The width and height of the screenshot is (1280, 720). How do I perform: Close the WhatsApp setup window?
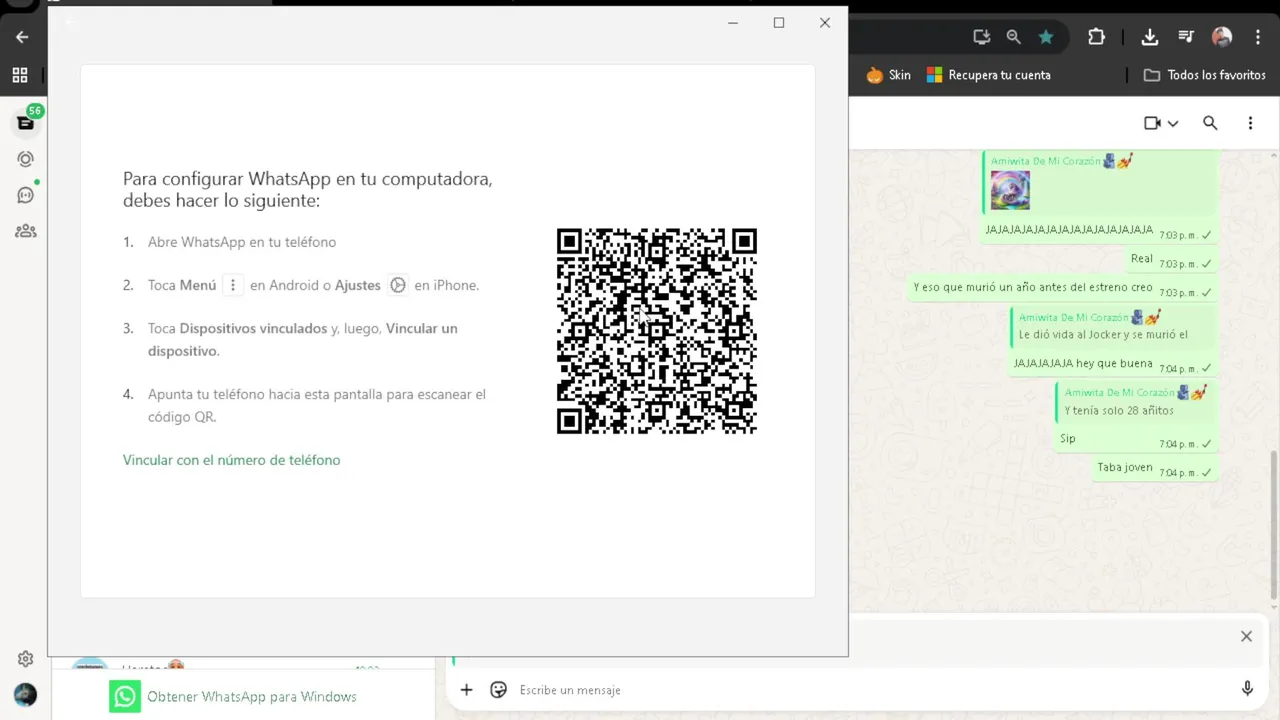tap(825, 23)
